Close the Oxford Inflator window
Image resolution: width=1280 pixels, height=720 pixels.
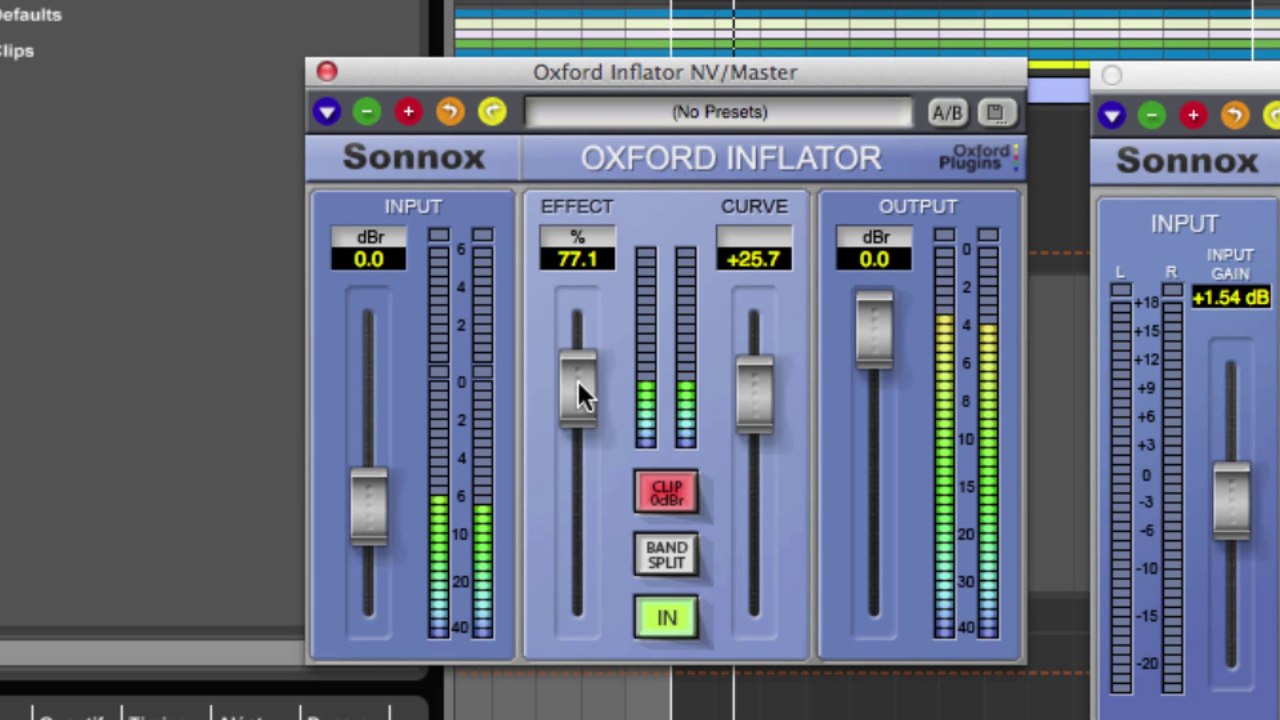[327, 72]
